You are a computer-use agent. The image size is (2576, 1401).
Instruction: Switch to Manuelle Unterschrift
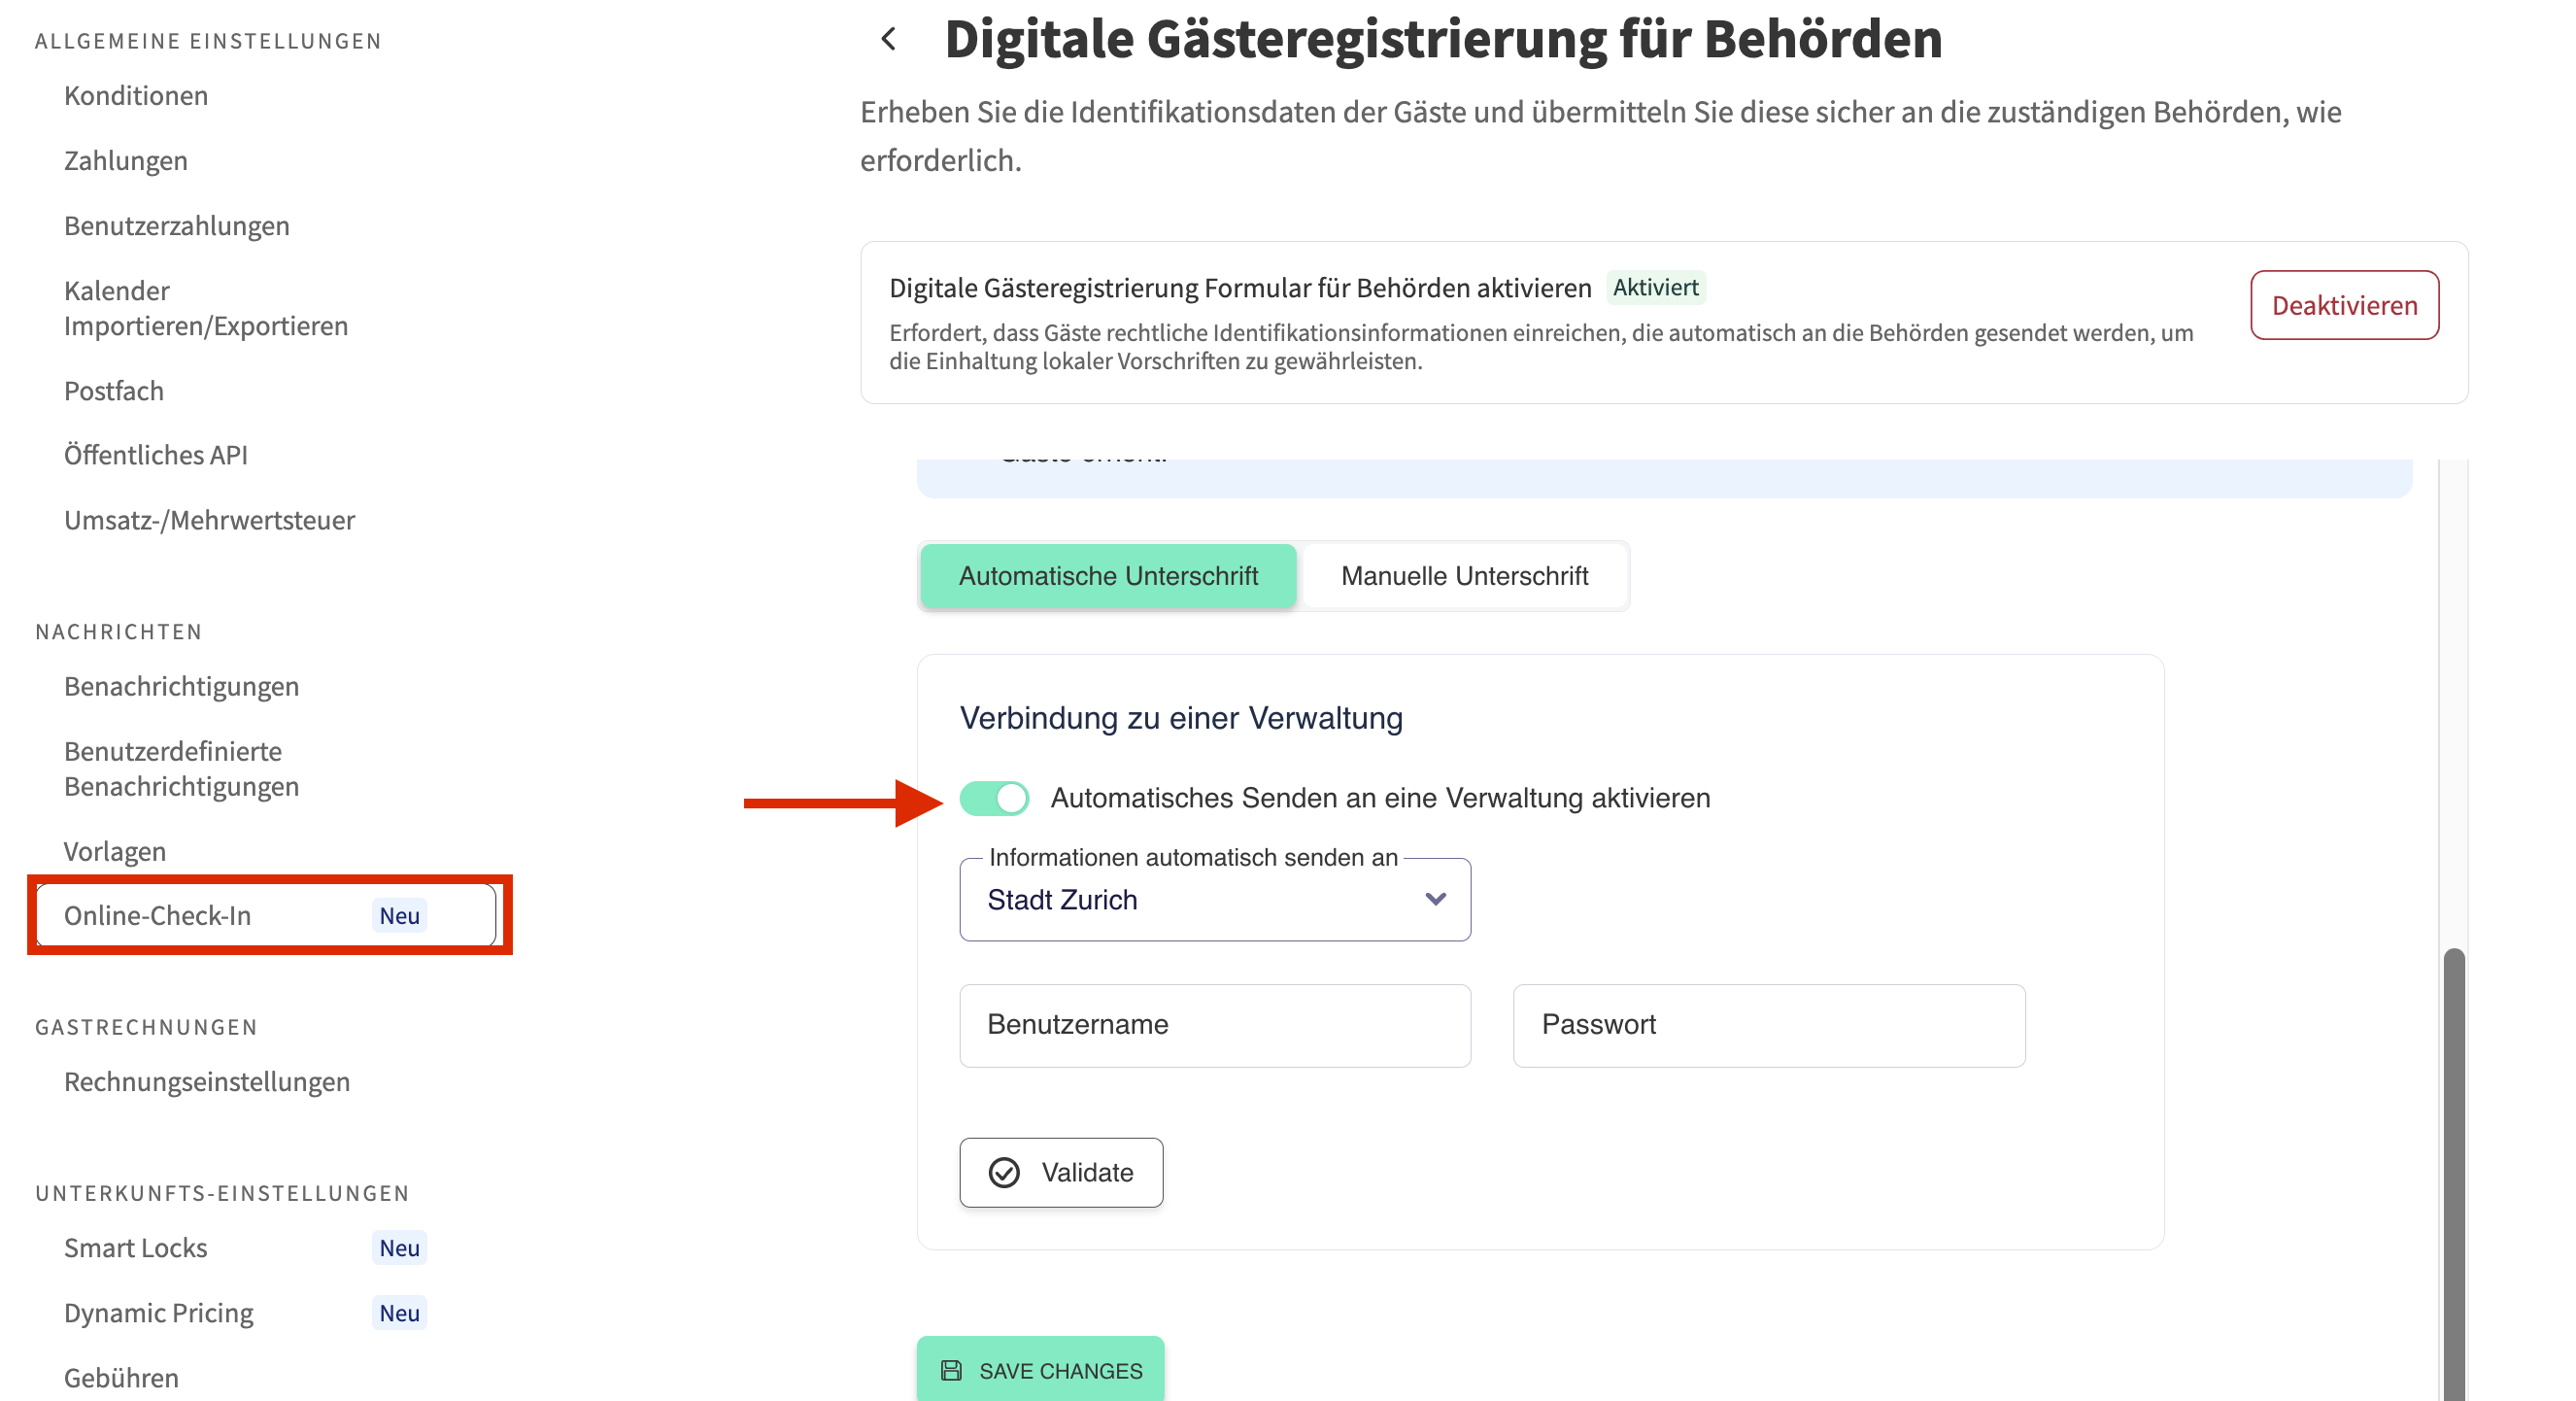pos(1464,576)
